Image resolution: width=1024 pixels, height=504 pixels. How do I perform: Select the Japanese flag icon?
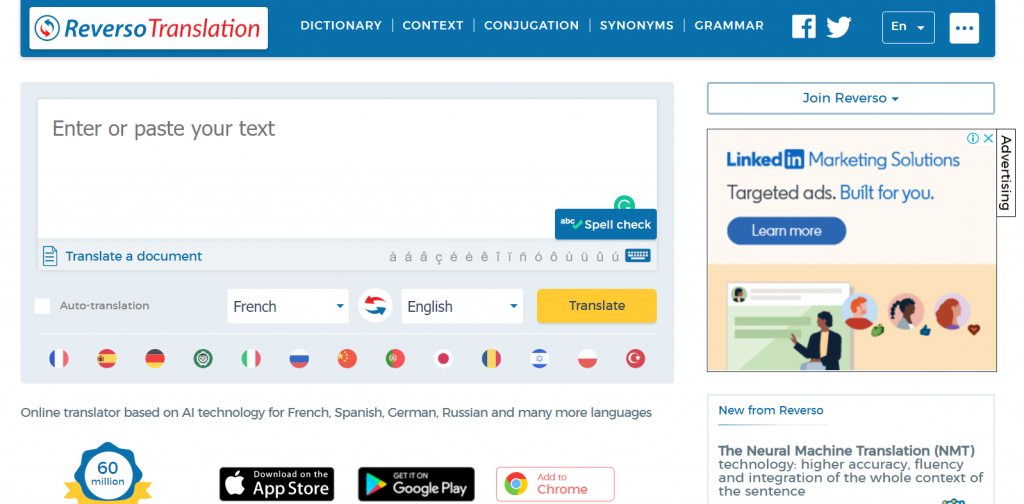pyautogui.click(x=443, y=358)
